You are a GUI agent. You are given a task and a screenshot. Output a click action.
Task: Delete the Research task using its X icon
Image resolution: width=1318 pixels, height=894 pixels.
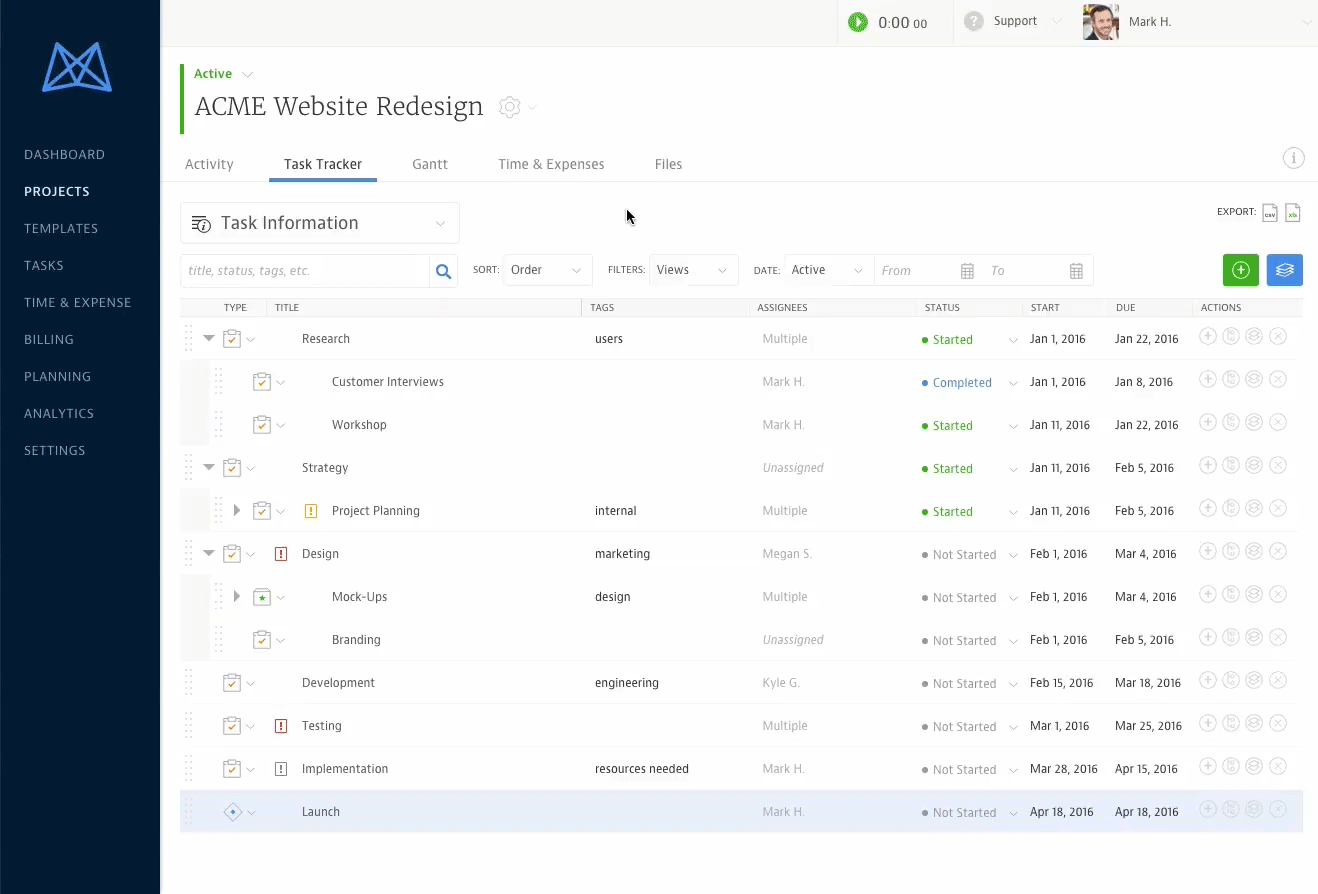click(x=1277, y=337)
